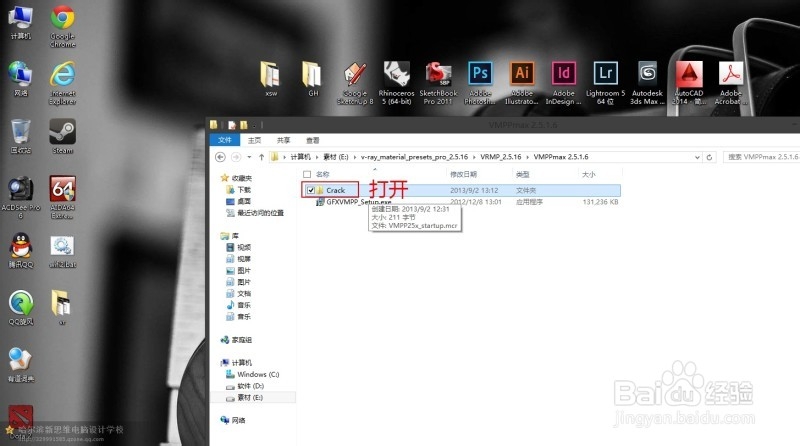
Task: Select 网络 in Explorer navigation pane
Action: 233,420
